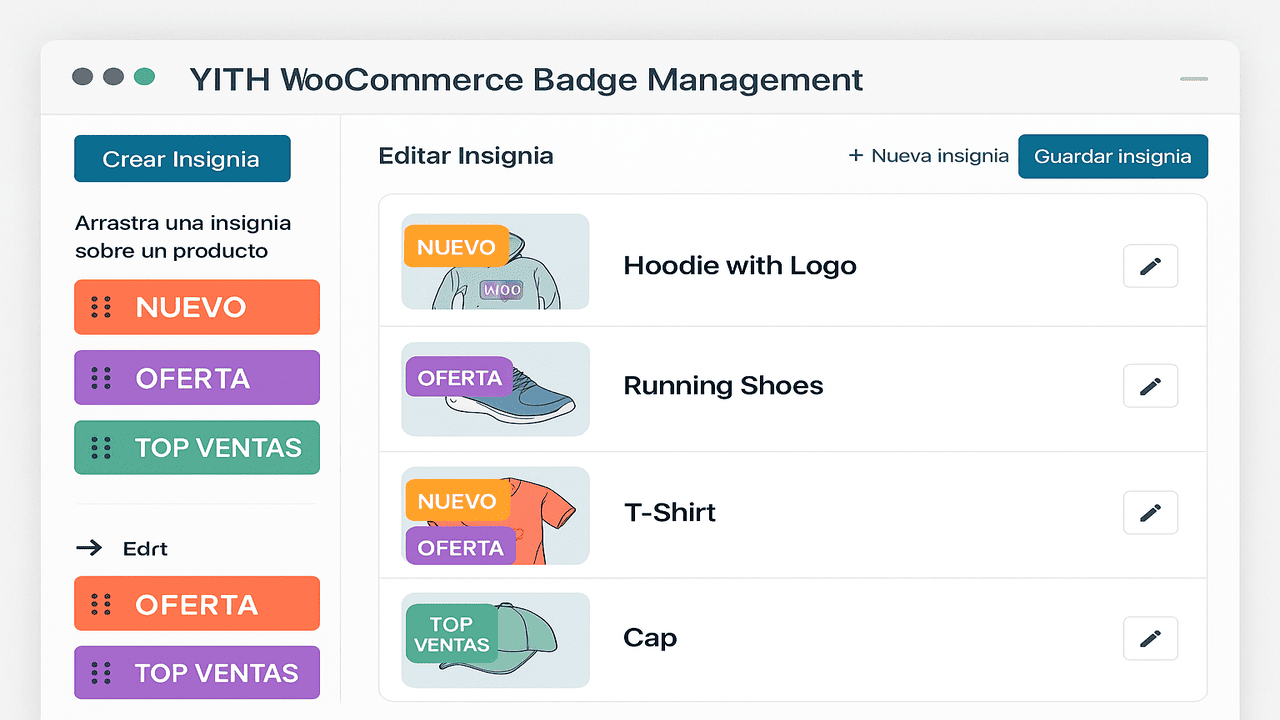Select the purple TOP VENTAS badge in the lower sidebar

point(197,673)
